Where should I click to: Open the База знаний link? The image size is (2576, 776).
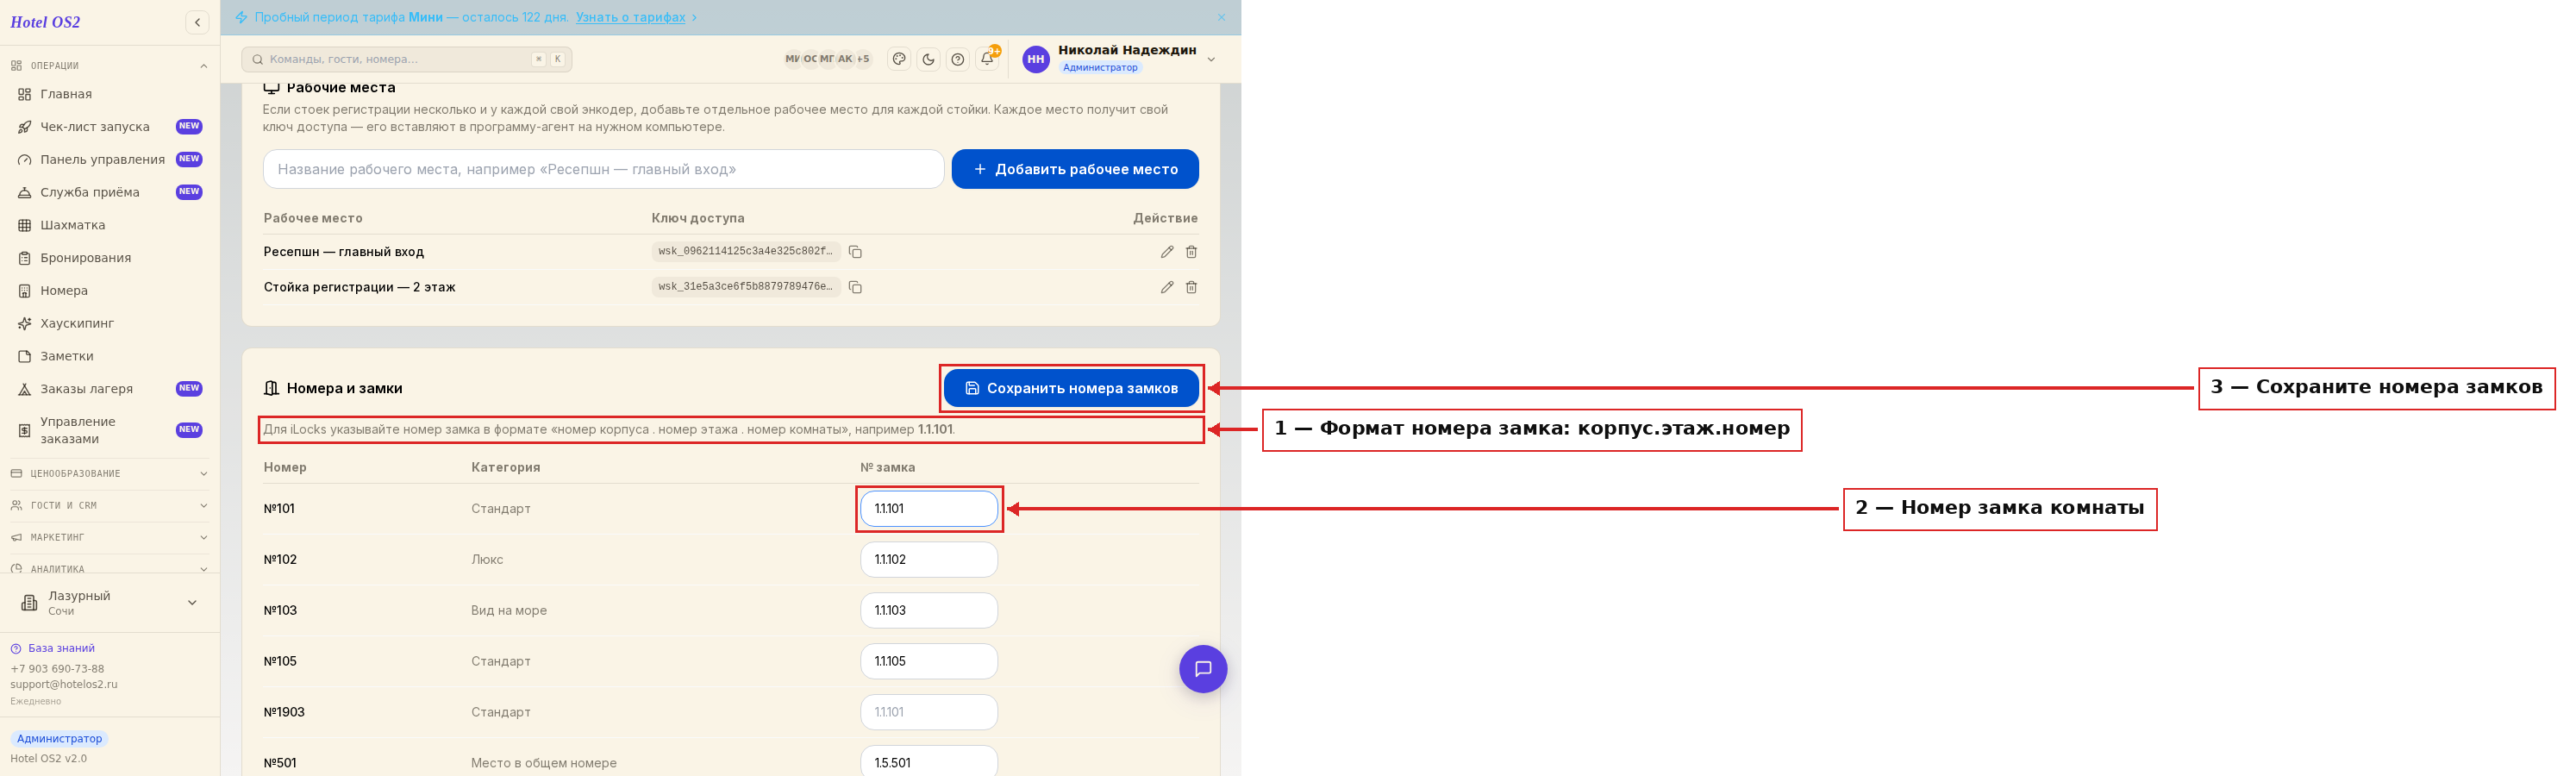(61, 648)
